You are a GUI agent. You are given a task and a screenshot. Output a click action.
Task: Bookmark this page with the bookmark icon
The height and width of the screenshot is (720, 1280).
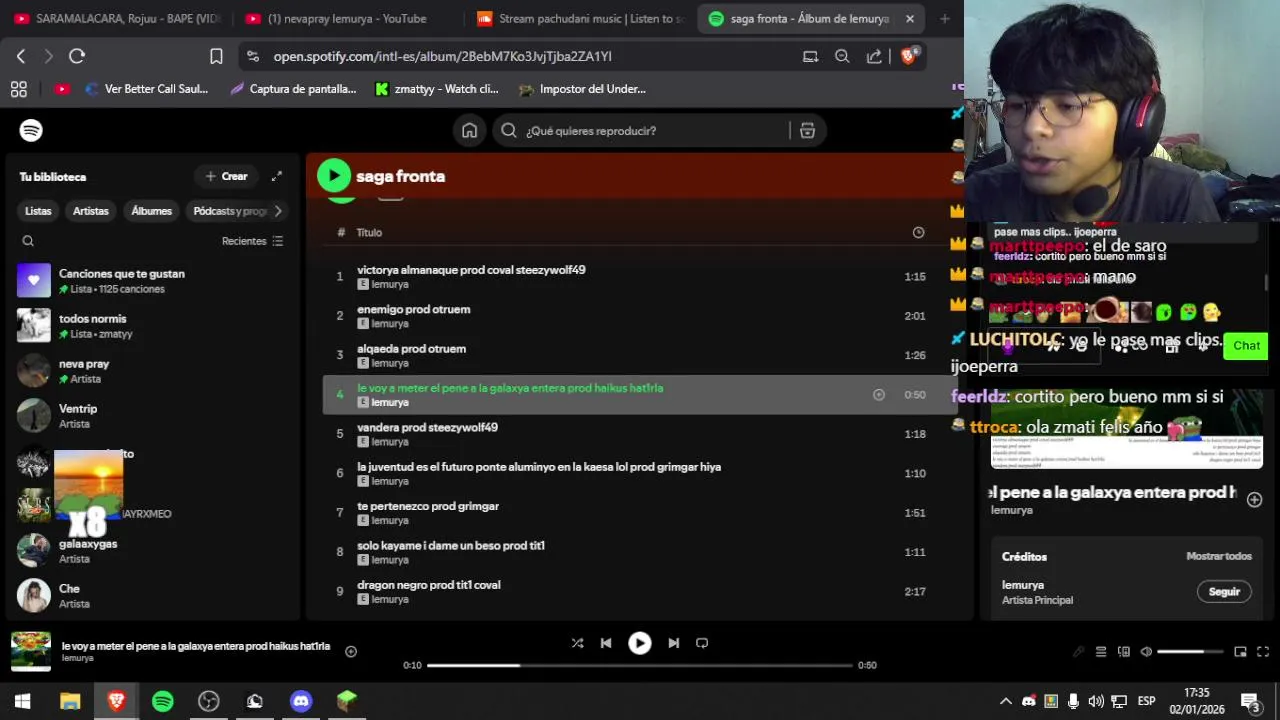pyautogui.click(x=216, y=57)
